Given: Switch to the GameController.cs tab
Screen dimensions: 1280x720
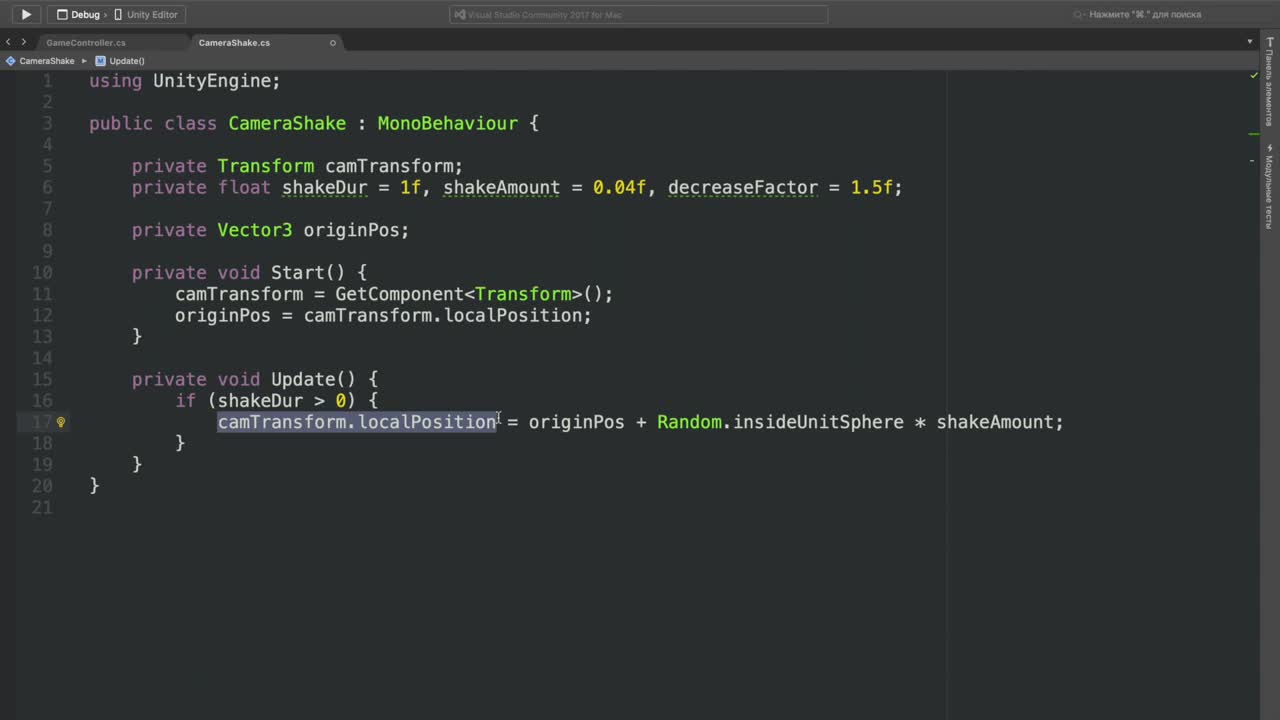Looking at the screenshot, I should [x=86, y=43].
